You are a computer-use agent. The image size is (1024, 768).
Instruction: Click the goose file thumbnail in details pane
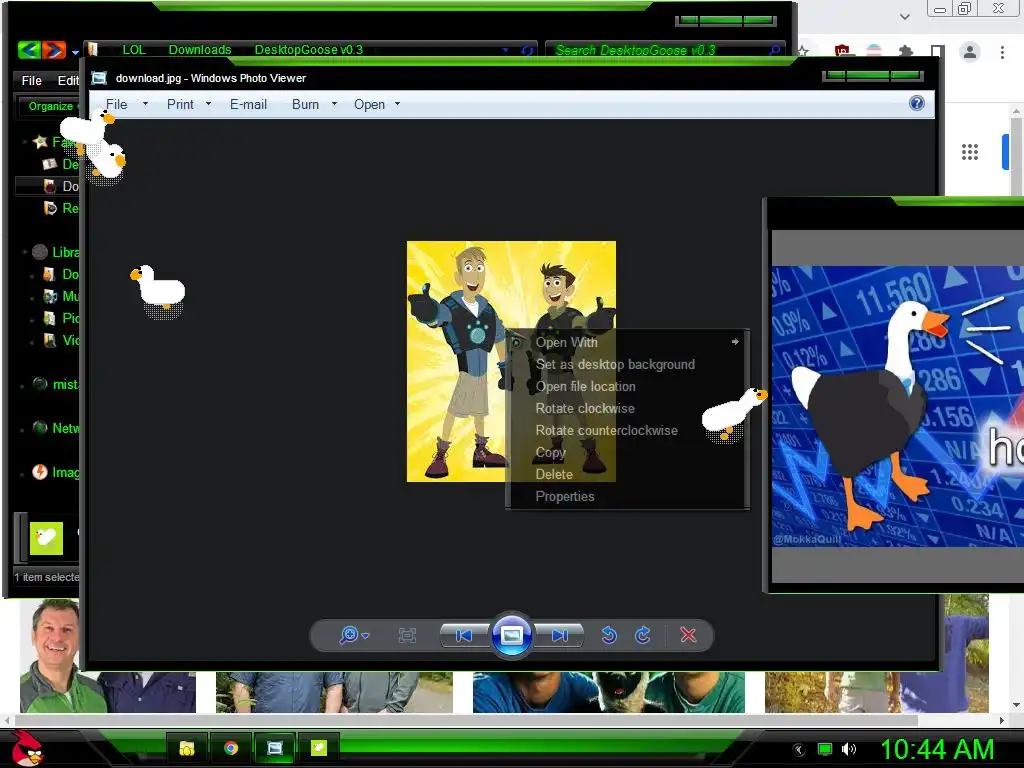coord(46,538)
